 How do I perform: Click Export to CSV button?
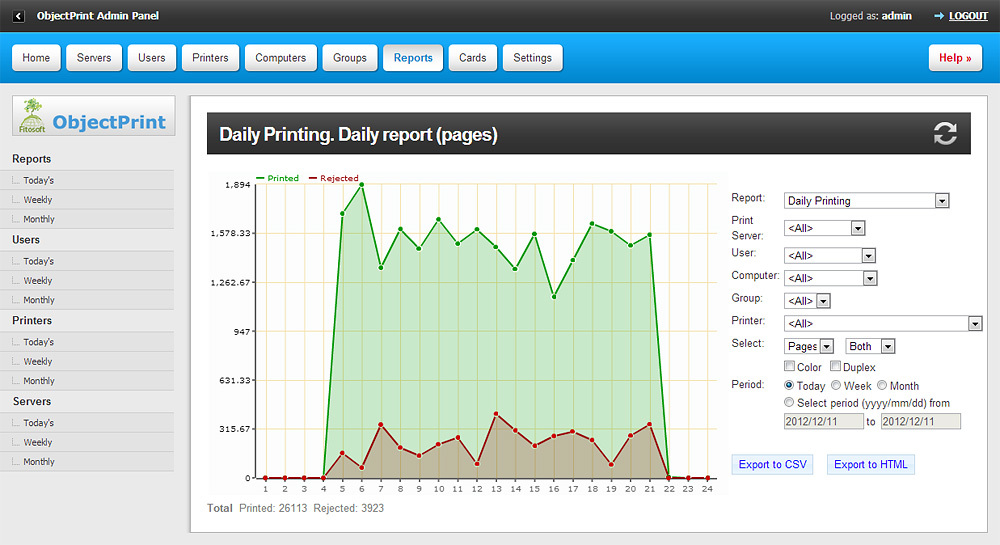pyautogui.click(x=772, y=465)
